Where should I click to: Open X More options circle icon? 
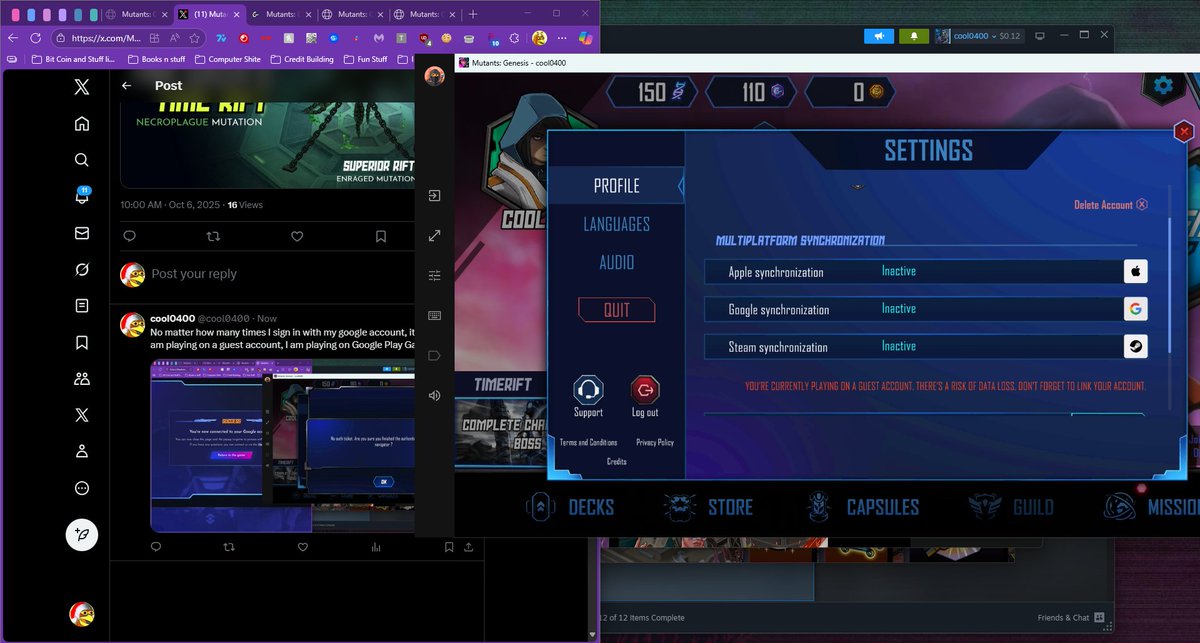pyautogui.click(x=82, y=488)
